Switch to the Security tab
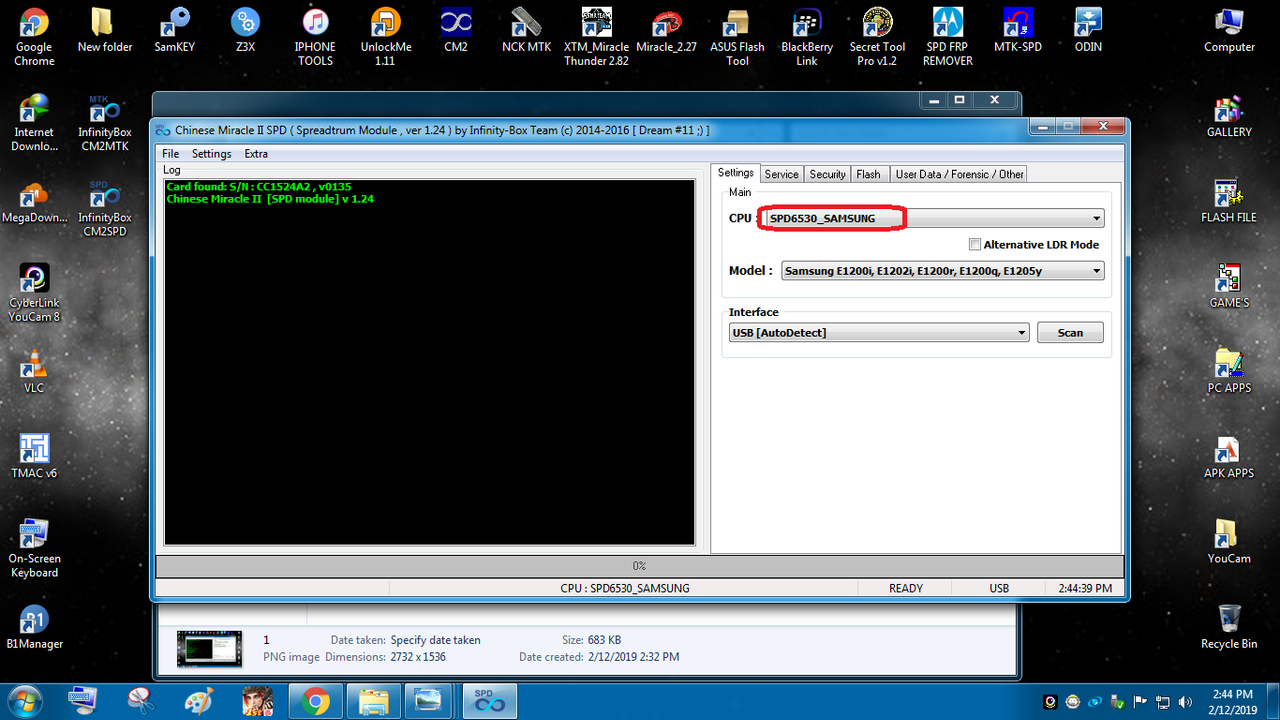This screenshot has height=720, width=1280. coord(827,174)
